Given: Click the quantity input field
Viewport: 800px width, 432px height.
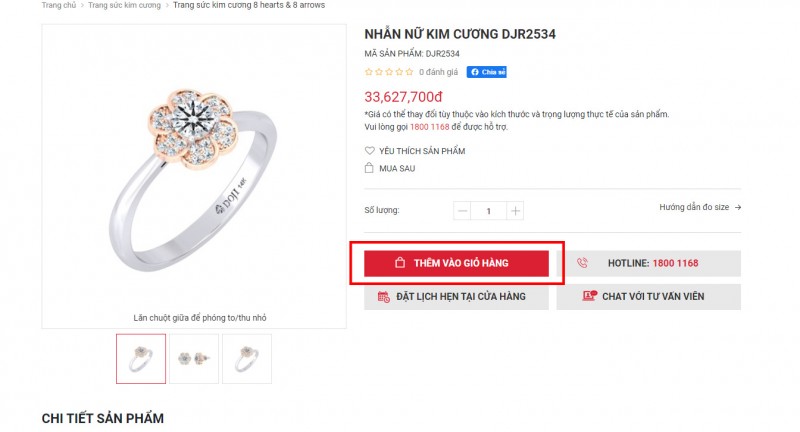Looking at the screenshot, I should pos(488,211).
